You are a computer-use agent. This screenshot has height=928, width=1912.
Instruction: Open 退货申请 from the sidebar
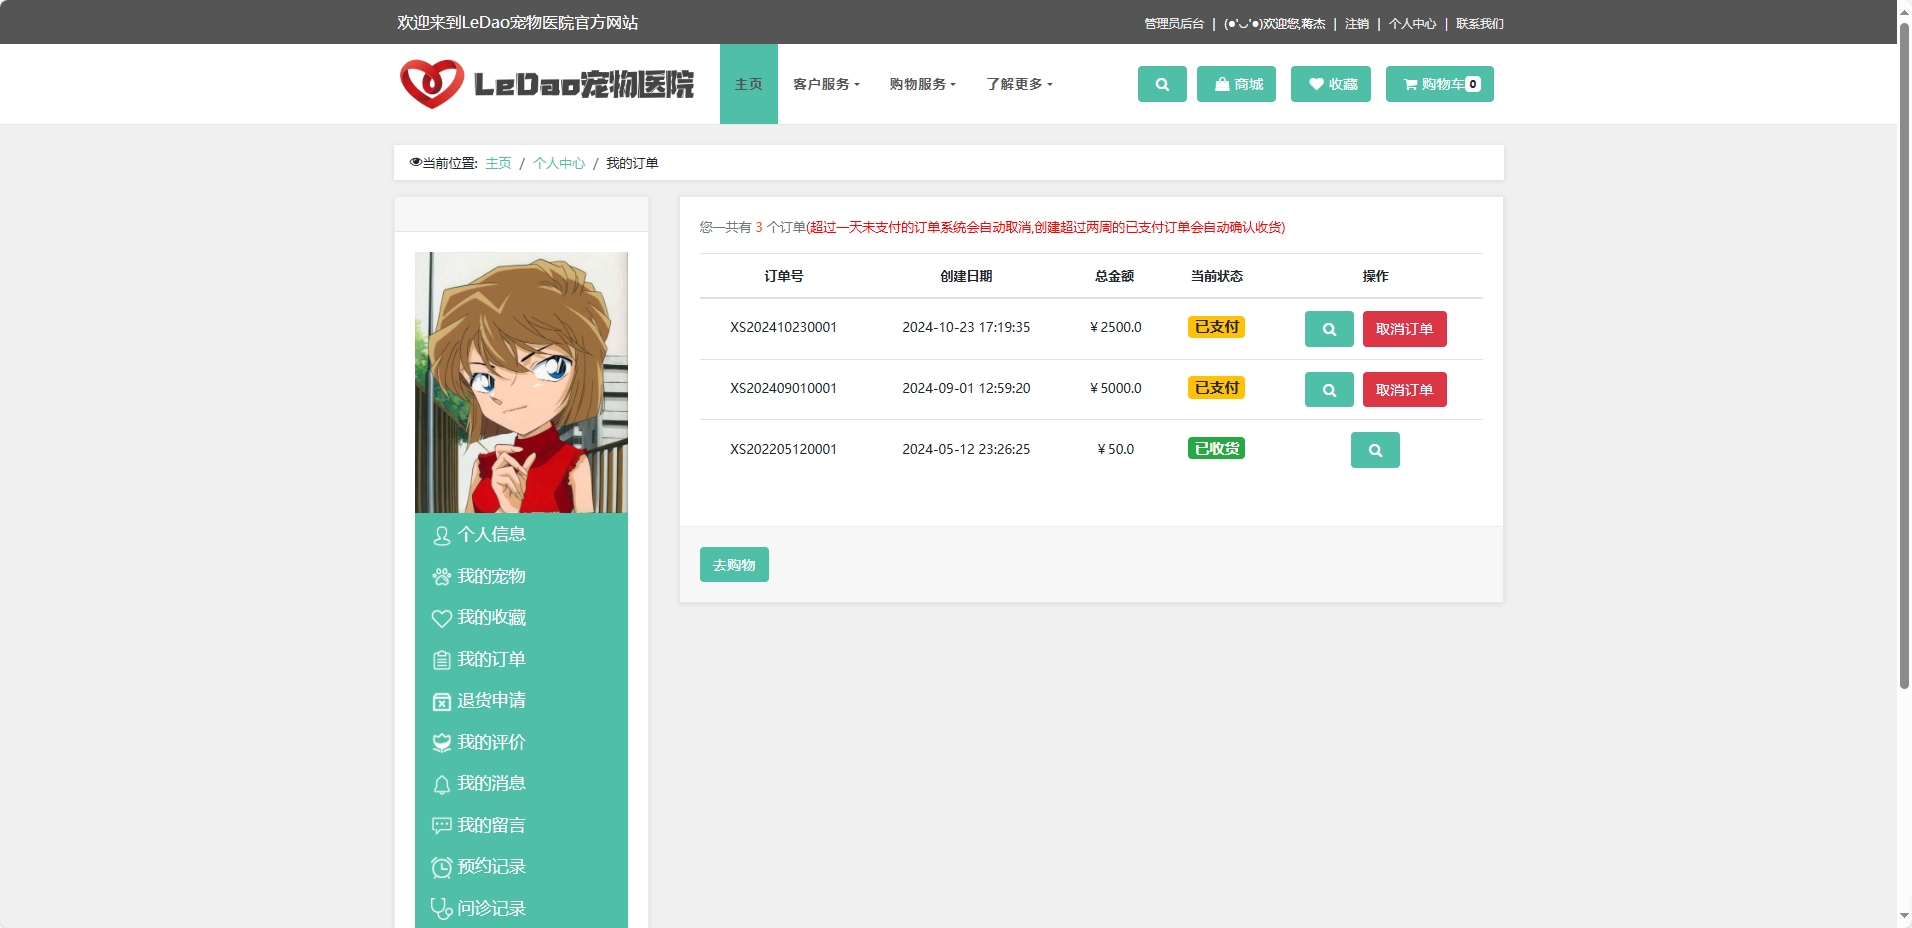click(x=491, y=700)
